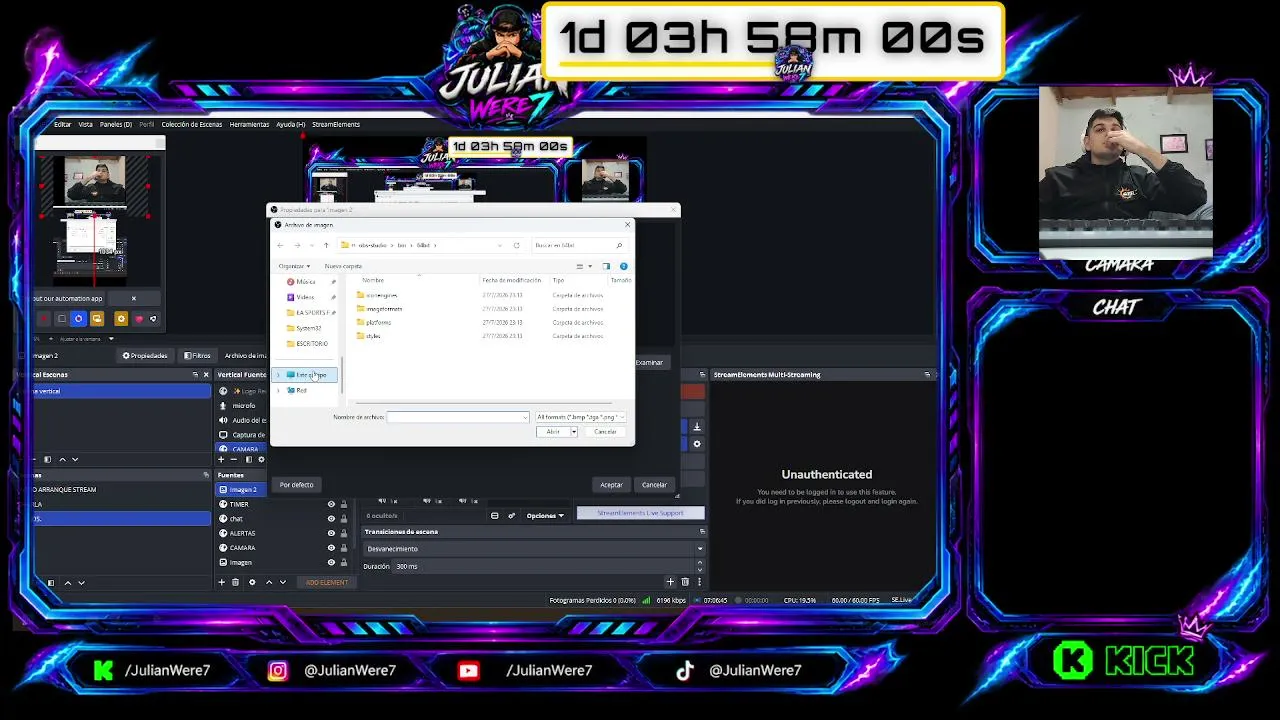Open source properties gear in Fuentes toolbar

point(252,582)
